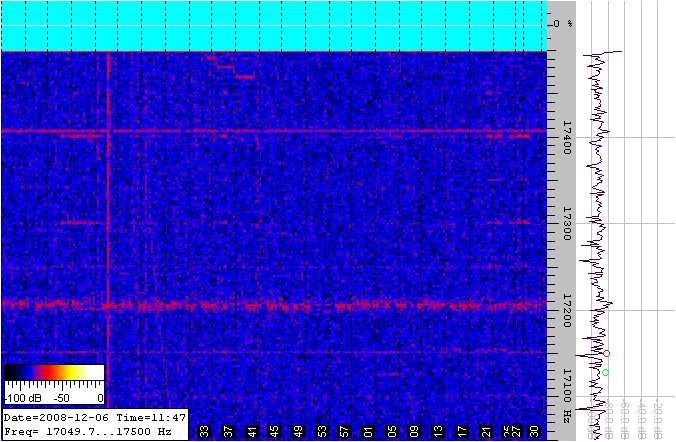Viewport: 676px width, 442px height.
Task: Select the 17200 frequency axis label
Action: click(567, 310)
